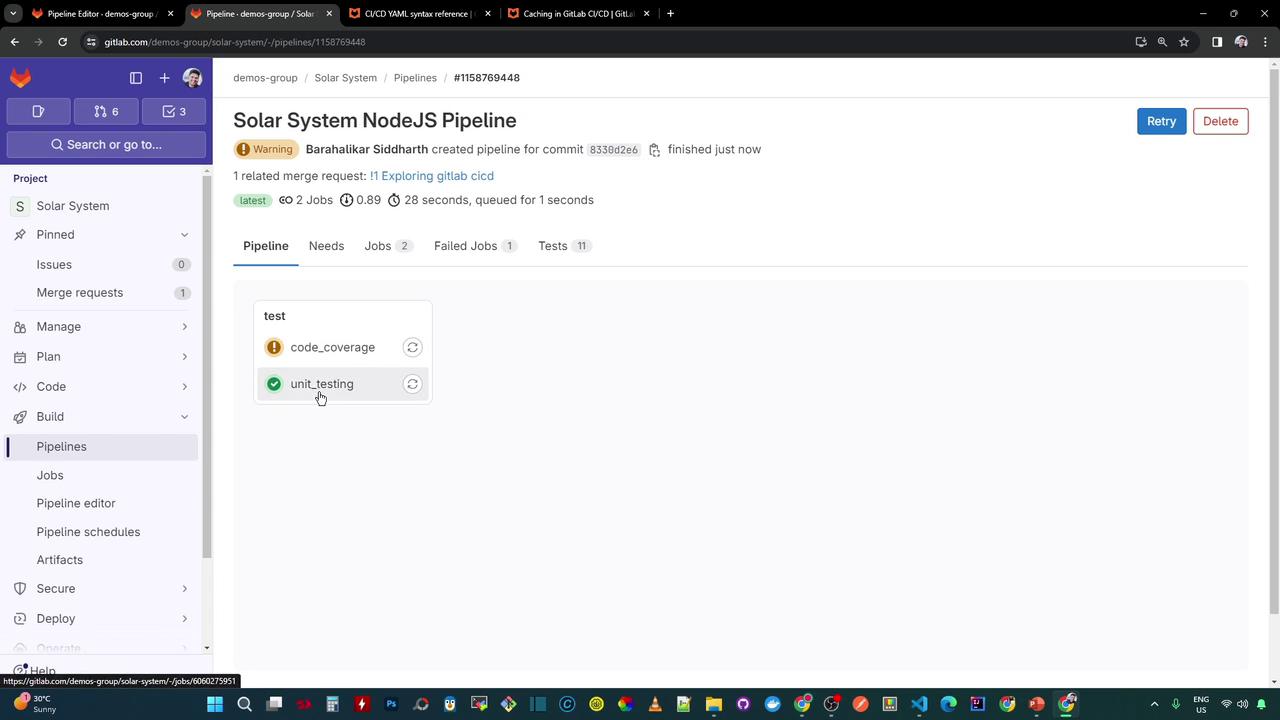Viewport: 1280px width, 720px height.
Task: Open new tab in browser
Action: pos(670,14)
